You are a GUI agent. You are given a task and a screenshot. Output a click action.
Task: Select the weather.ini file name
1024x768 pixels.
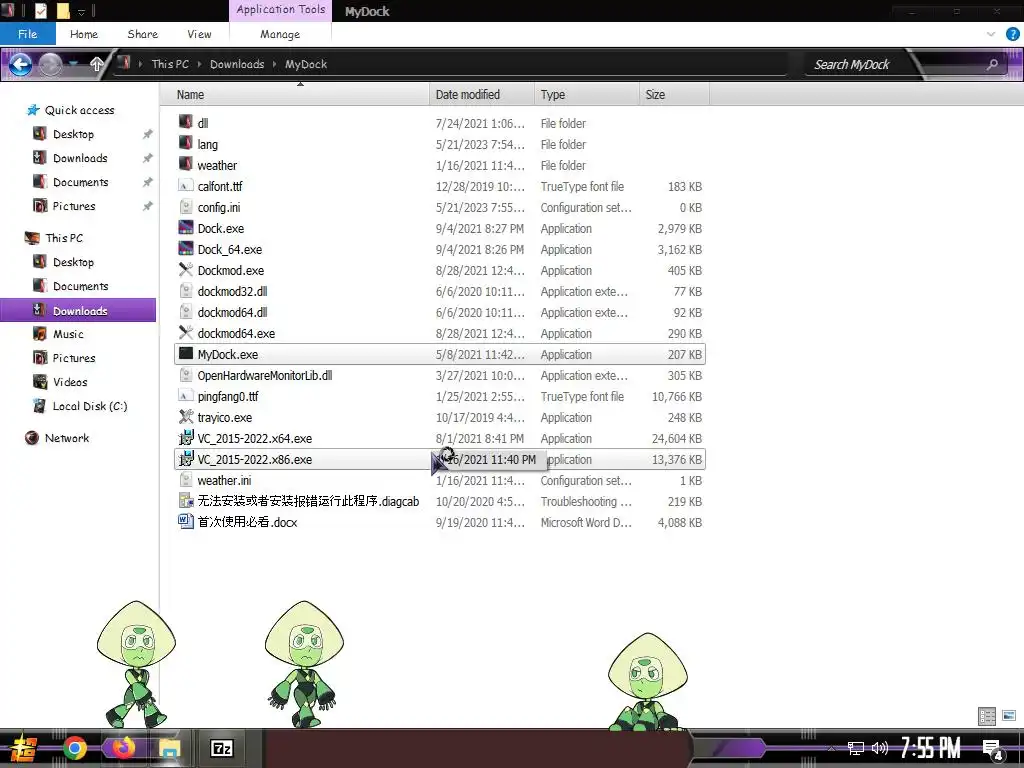224,480
